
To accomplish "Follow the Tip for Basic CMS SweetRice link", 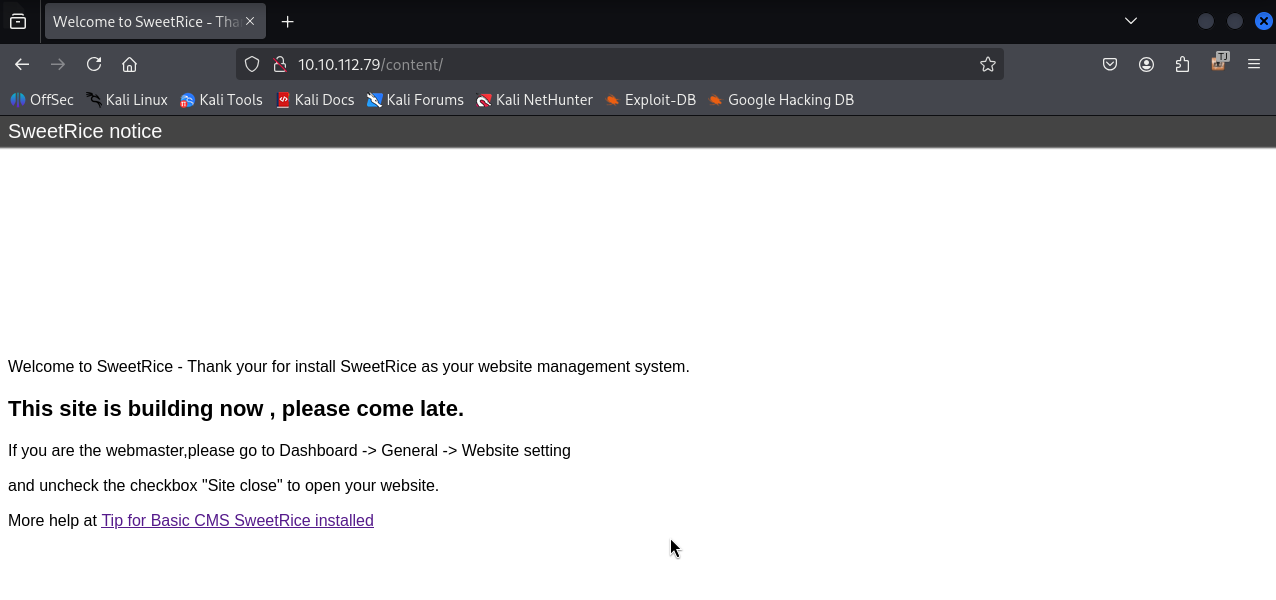I will (237, 520).
